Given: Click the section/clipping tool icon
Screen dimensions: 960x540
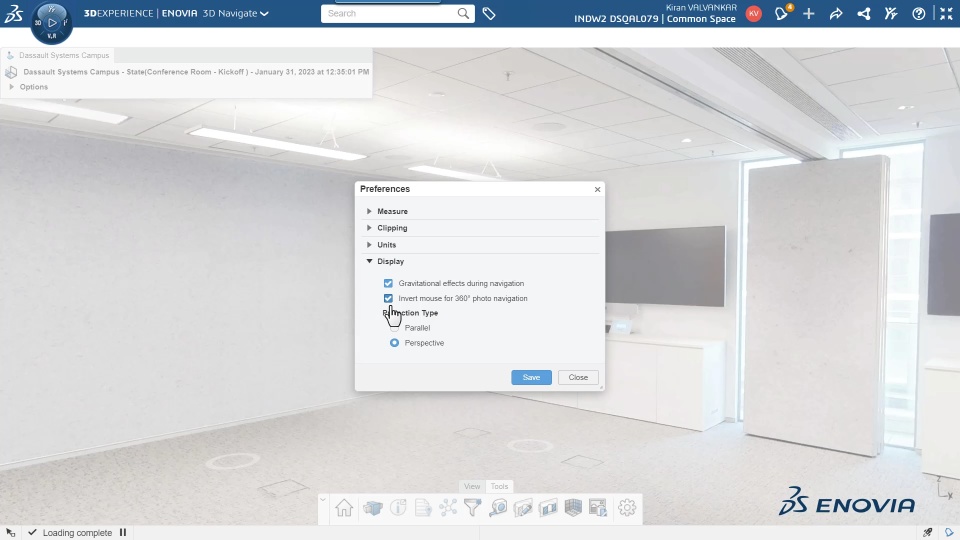Looking at the screenshot, I should click(548, 508).
